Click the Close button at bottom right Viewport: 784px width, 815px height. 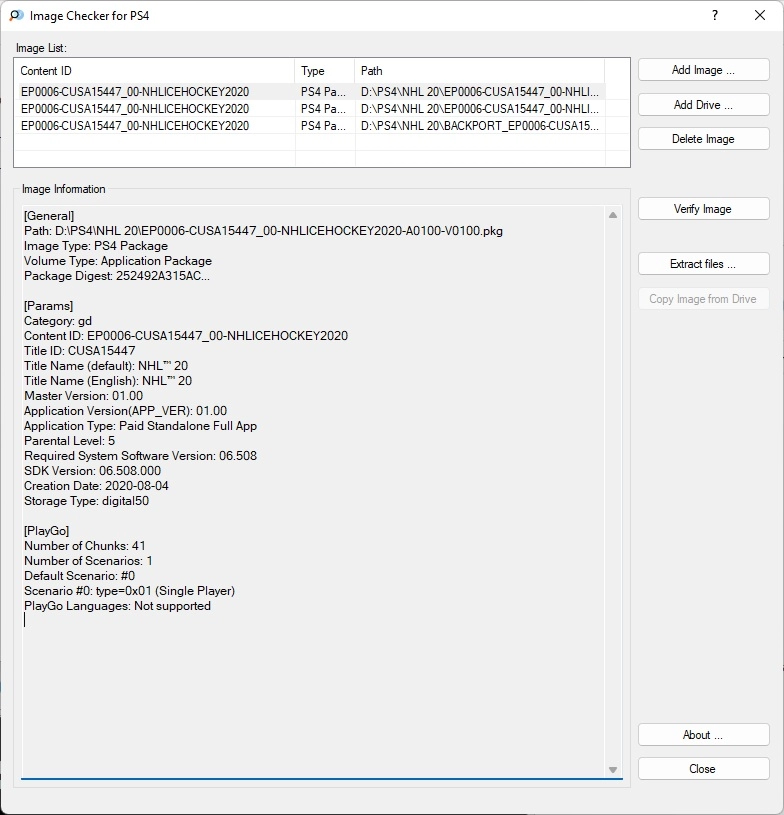pyautogui.click(x=703, y=769)
